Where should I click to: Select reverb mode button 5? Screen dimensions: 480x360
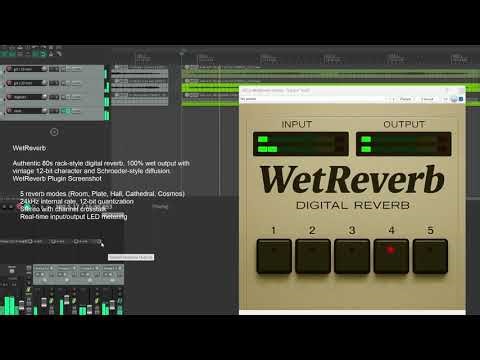point(430,256)
